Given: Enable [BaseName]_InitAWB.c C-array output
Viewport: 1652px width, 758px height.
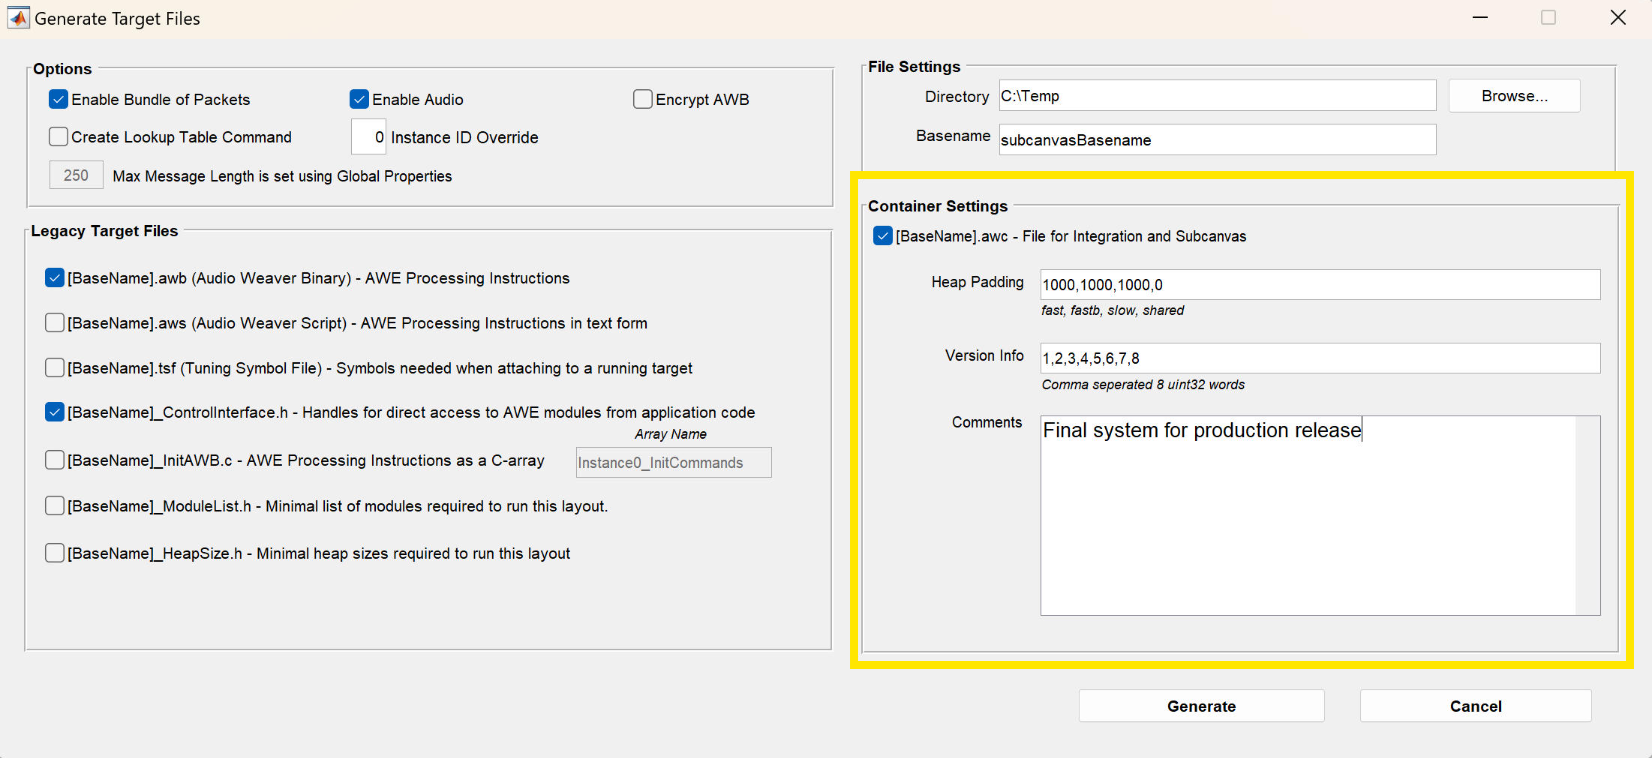Looking at the screenshot, I should (x=55, y=460).
